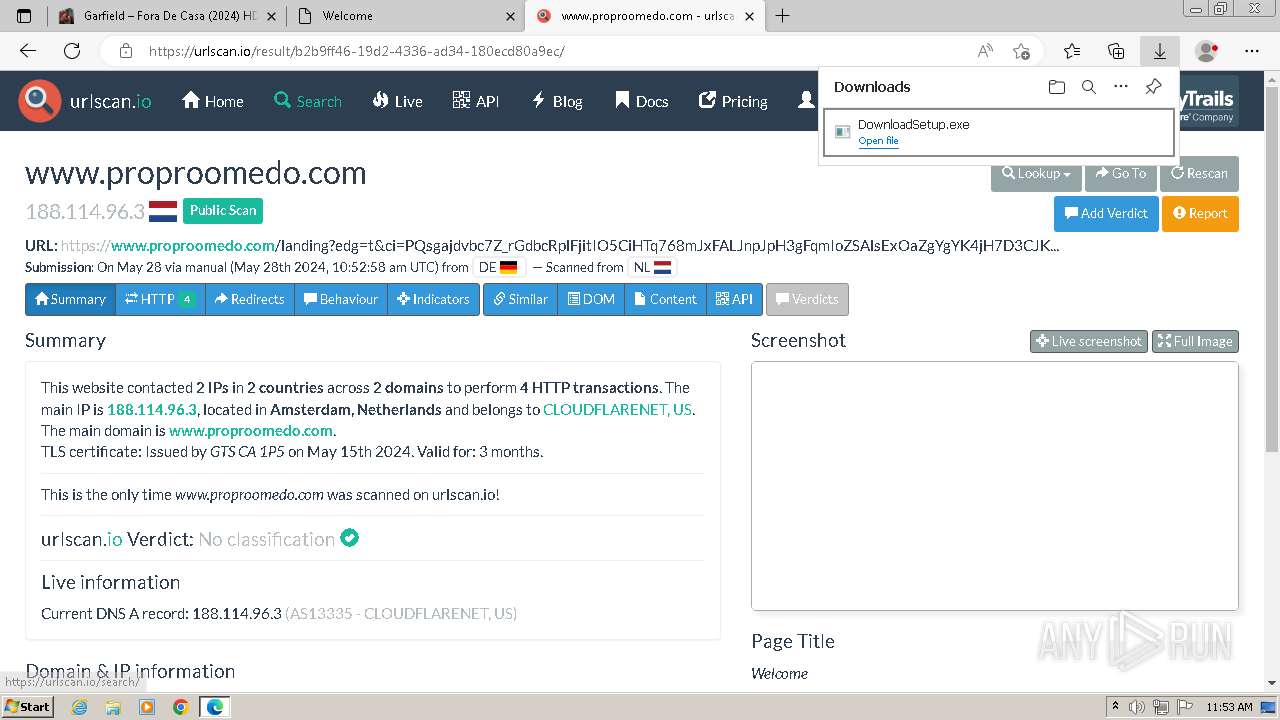
Task: Open more options in Downloads panel
Action: [x=1121, y=87]
